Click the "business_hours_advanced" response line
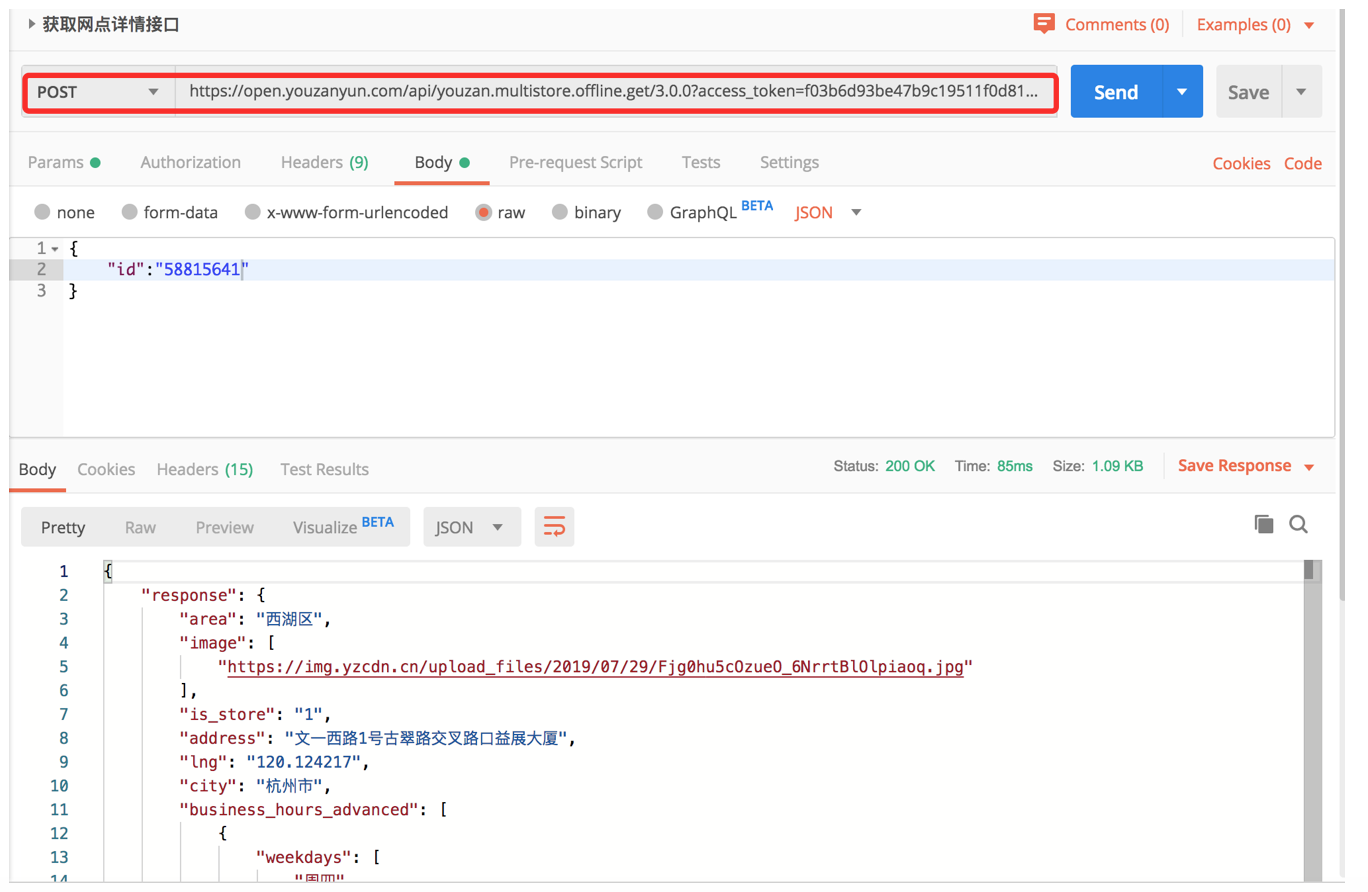The height and width of the screenshot is (892, 1368). pyautogui.click(x=313, y=810)
